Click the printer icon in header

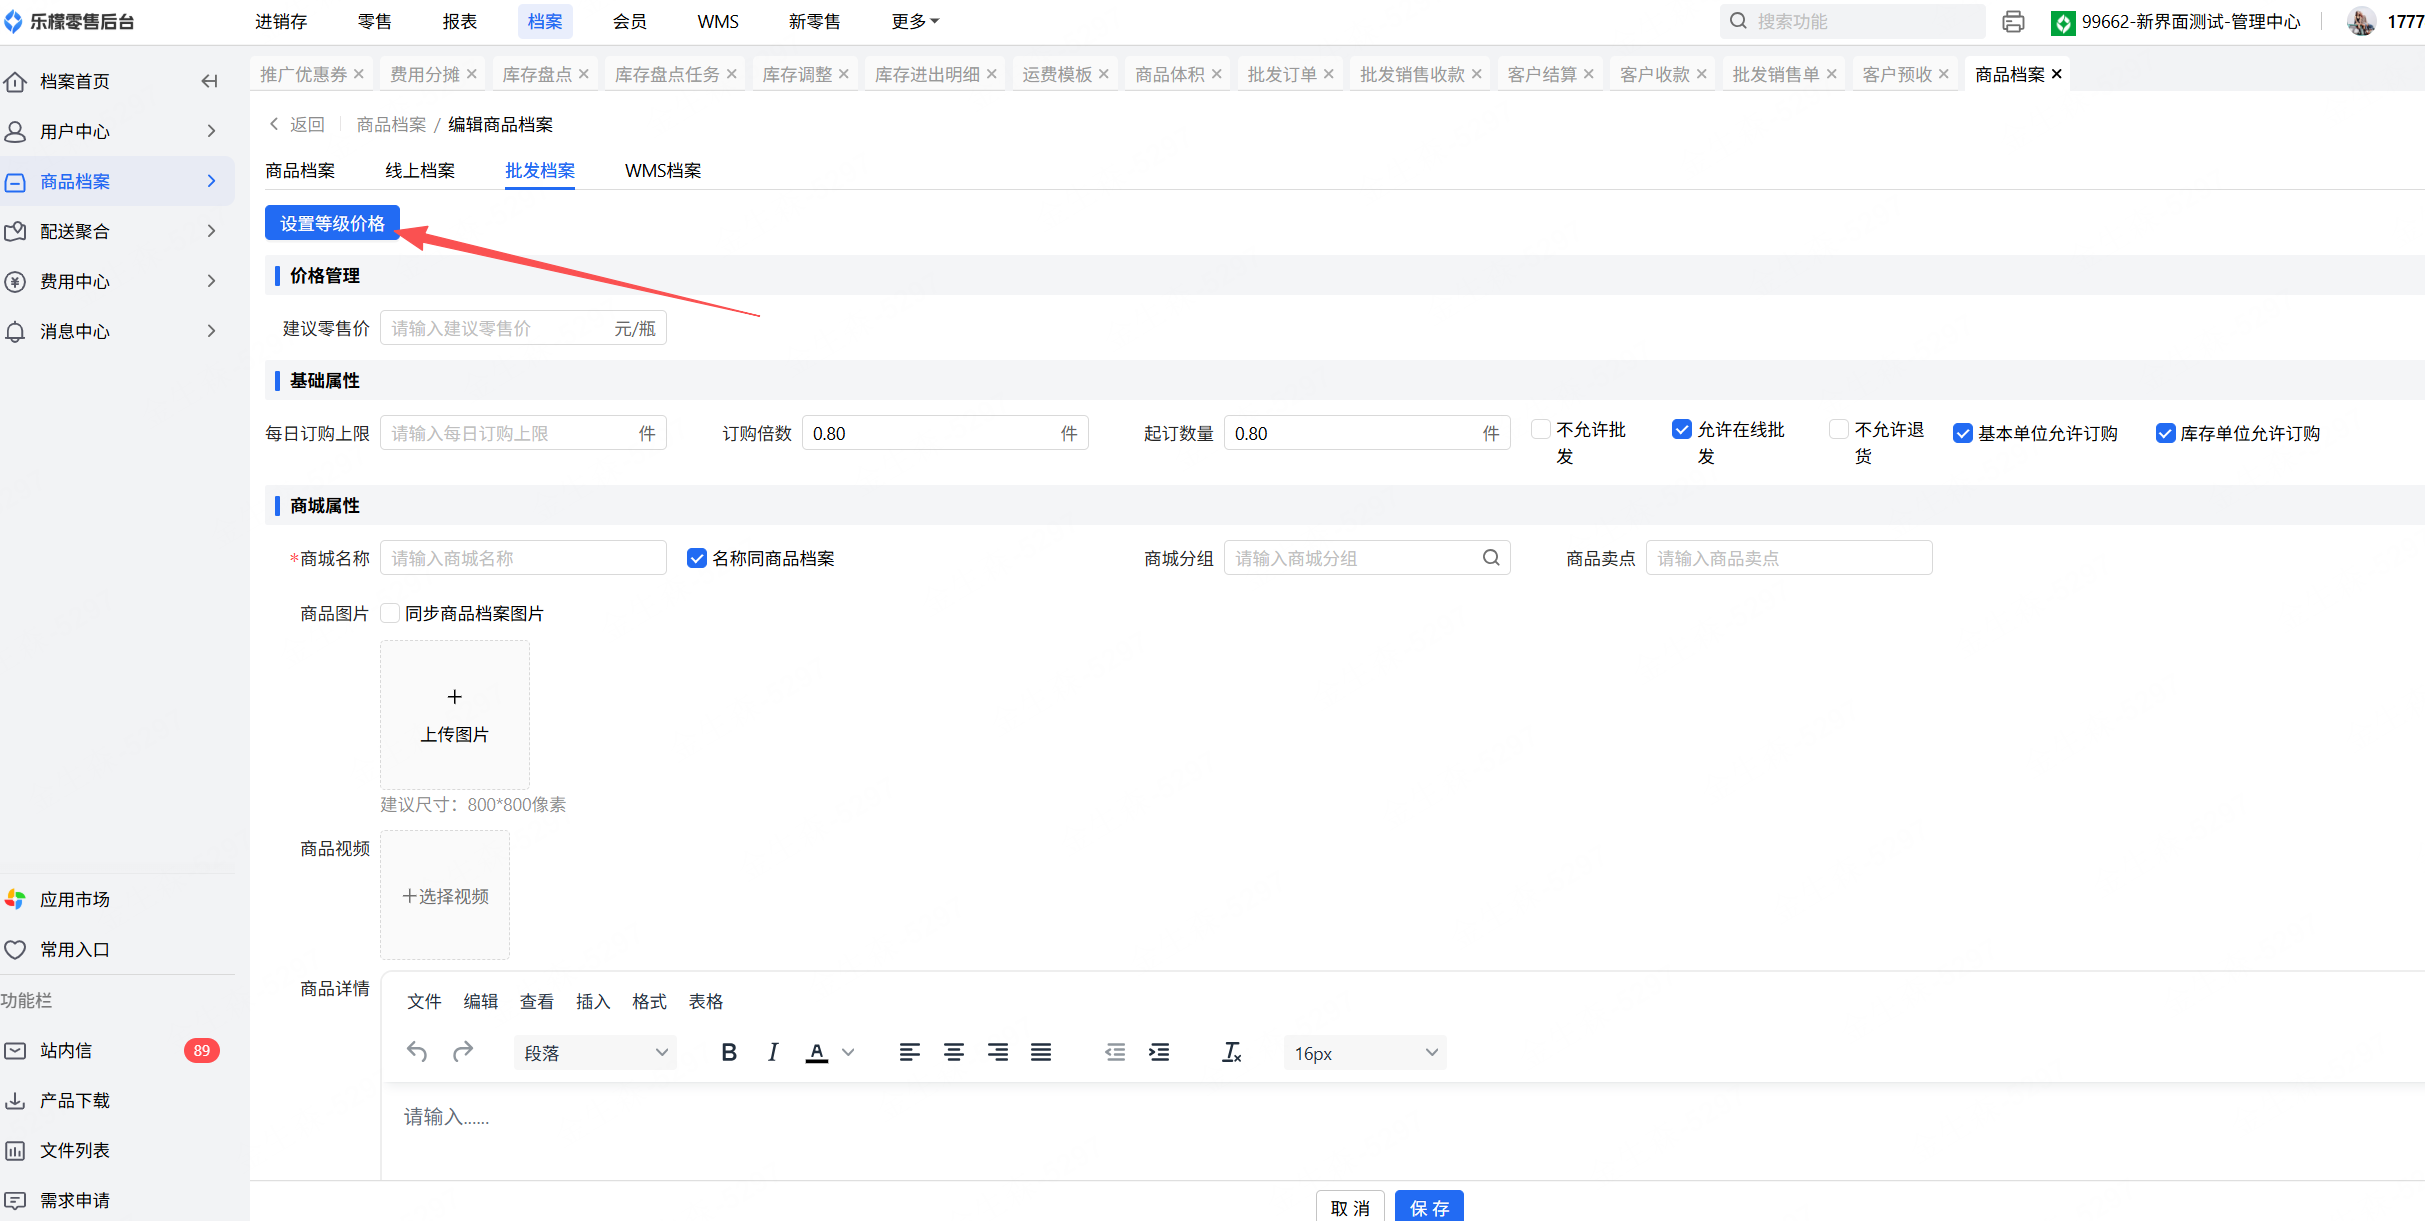point(2013,21)
